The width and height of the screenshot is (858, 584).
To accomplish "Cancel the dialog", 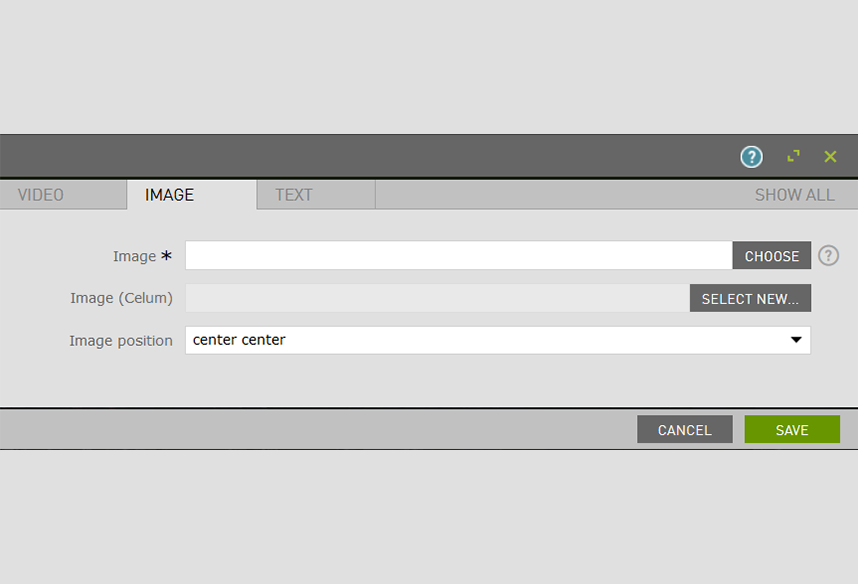I will [685, 430].
